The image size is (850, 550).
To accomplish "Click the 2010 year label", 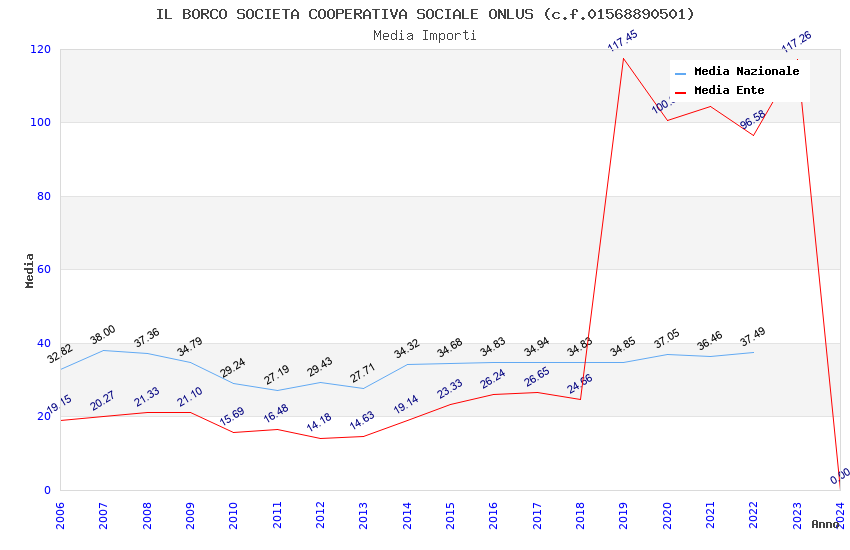I will (234, 515).
